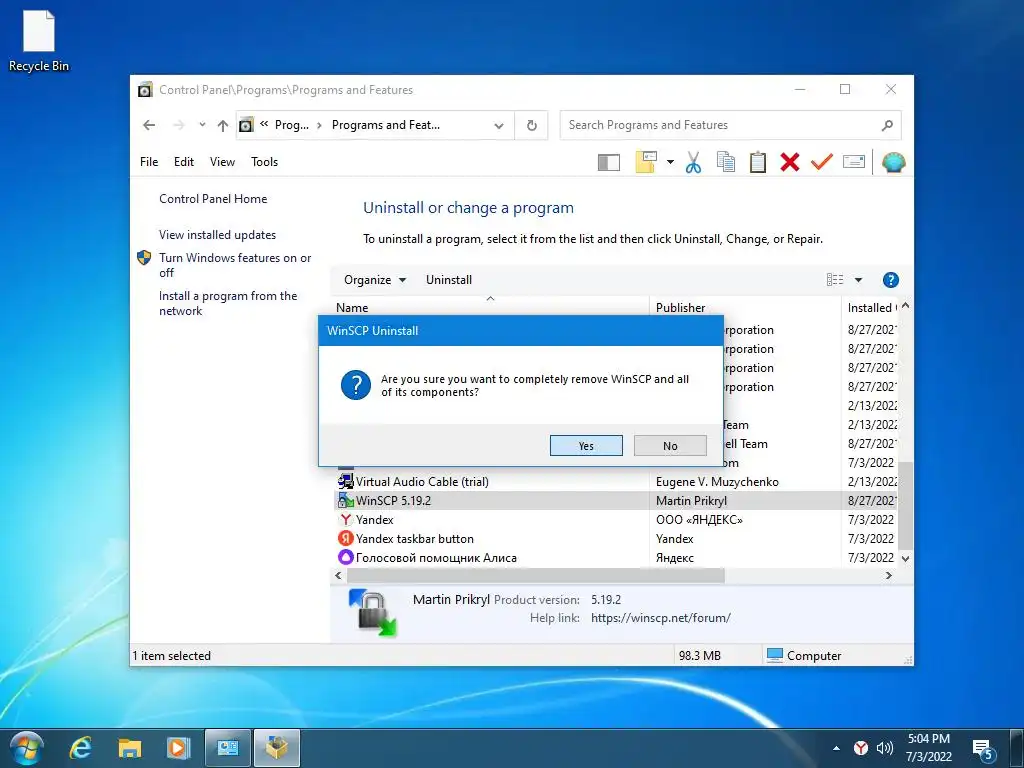Open the View menu
The width and height of the screenshot is (1024, 768).
click(222, 162)
